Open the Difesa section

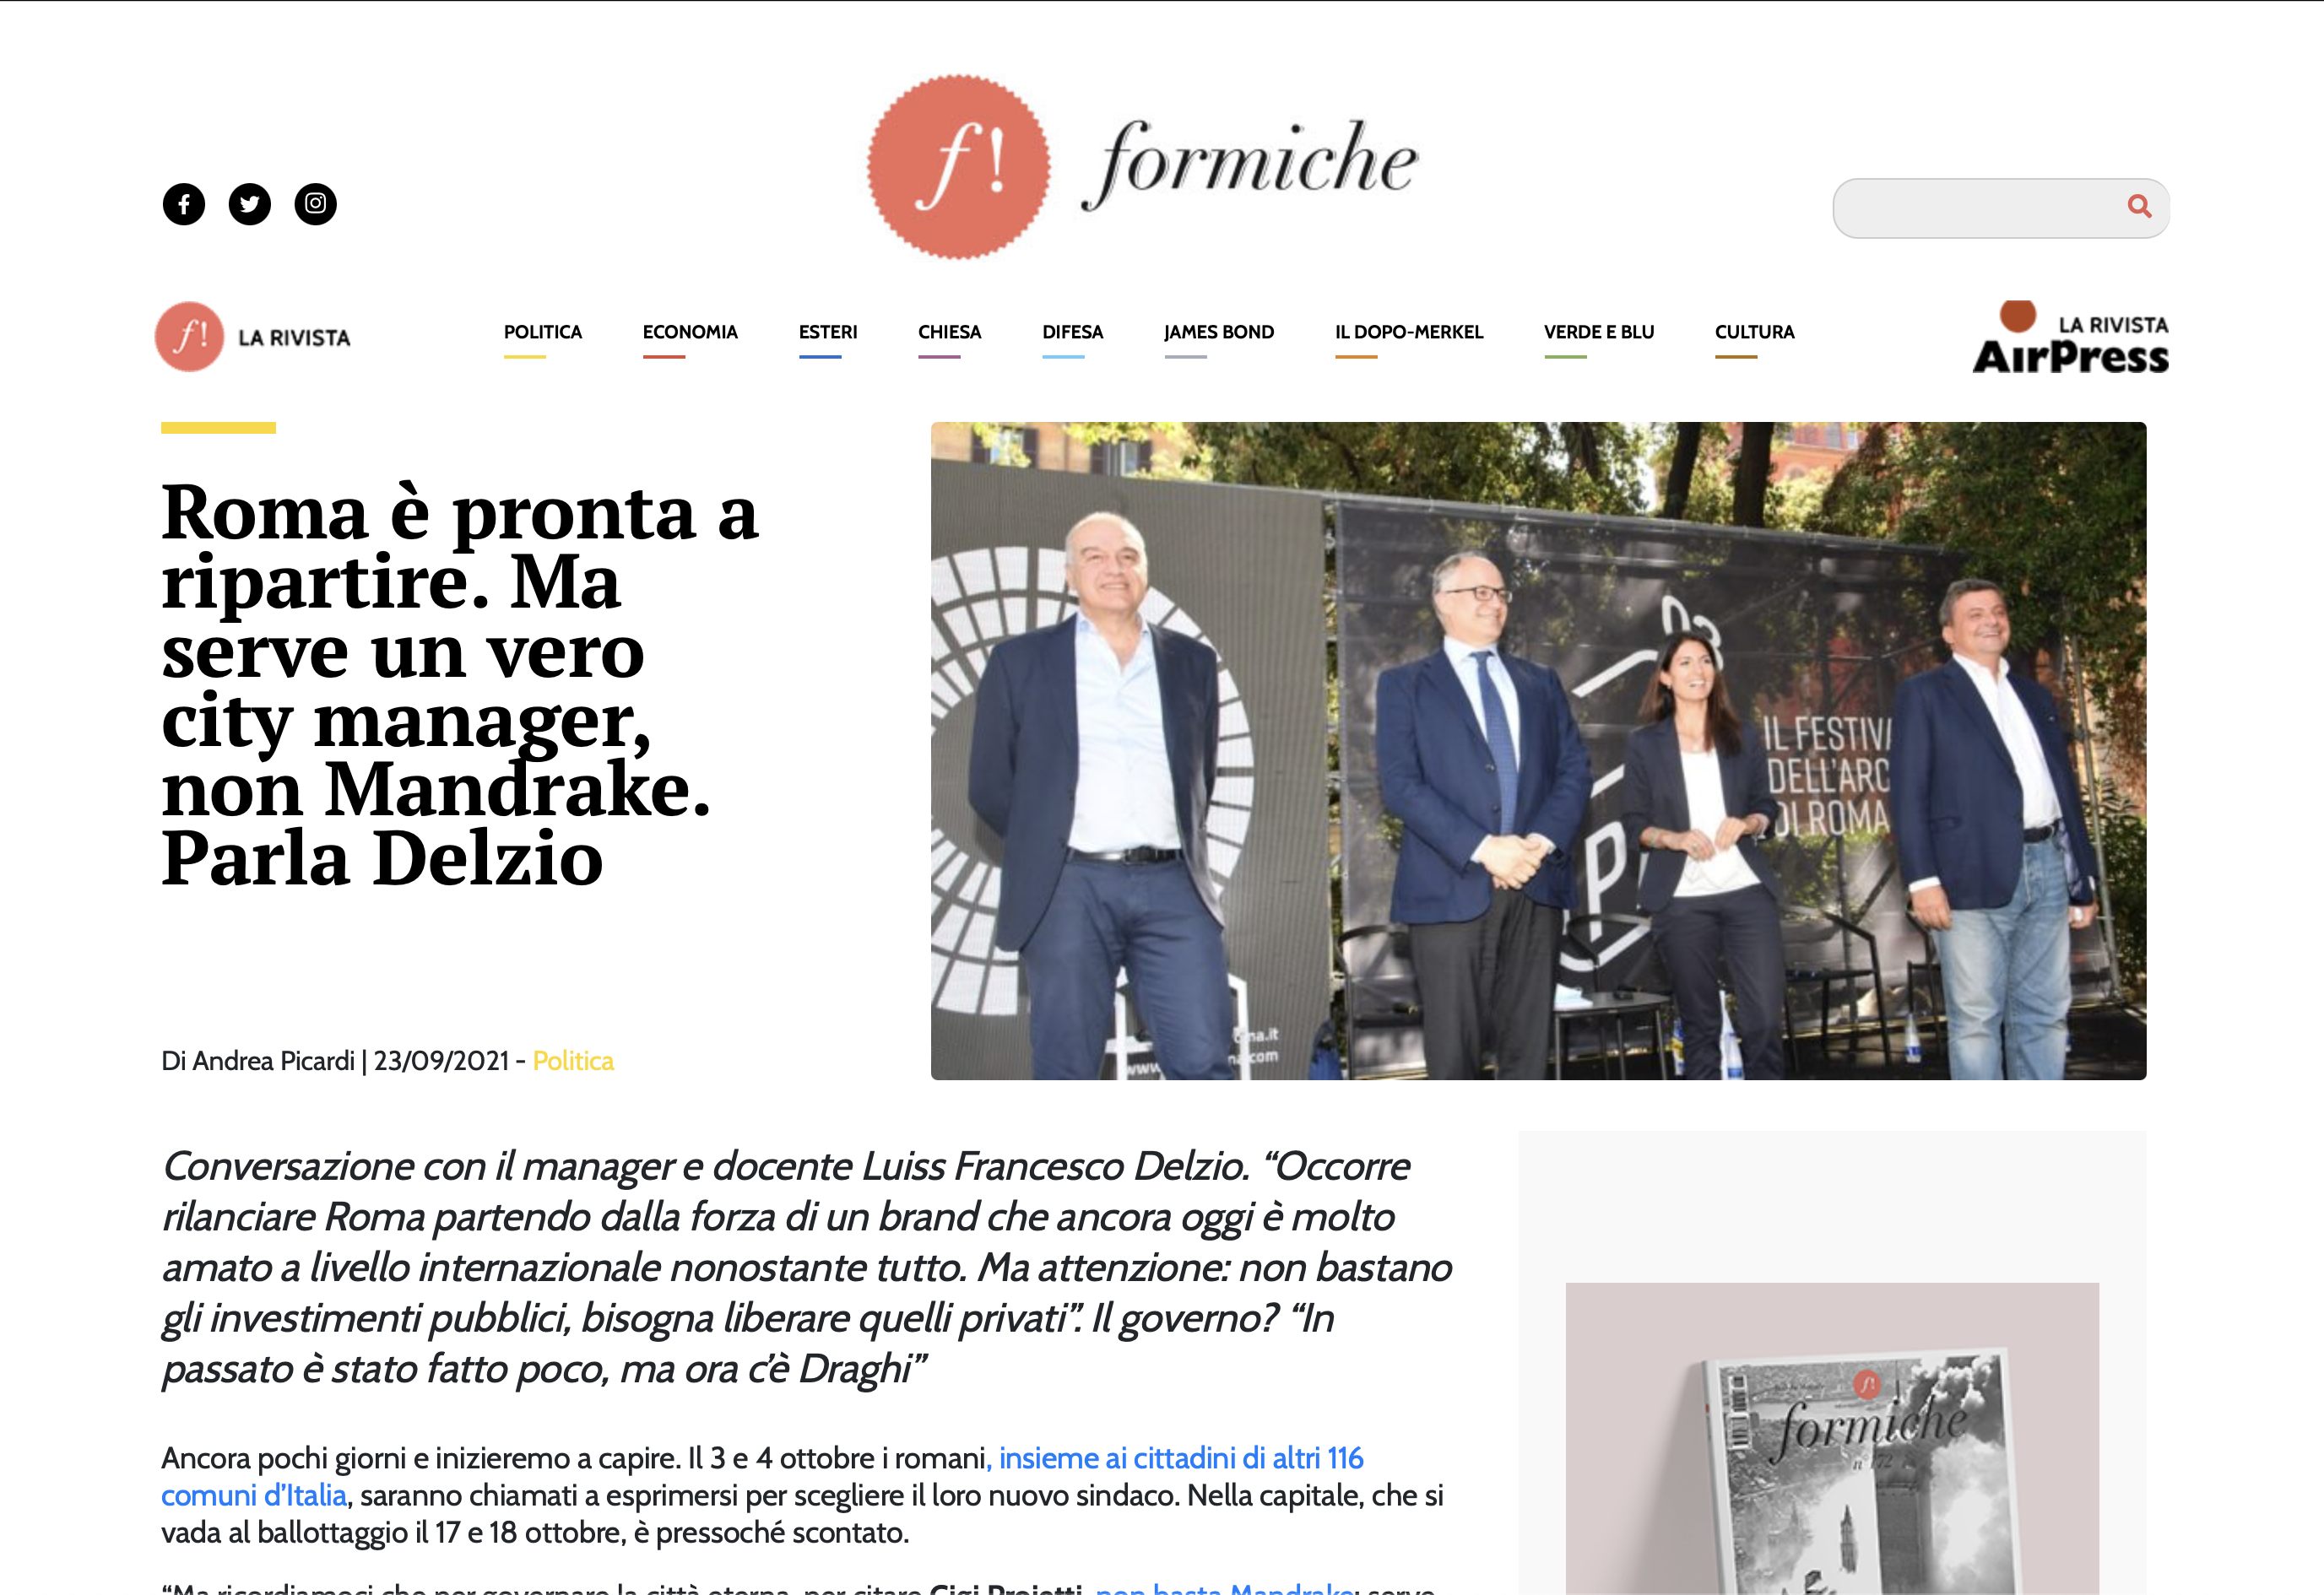1073,332
